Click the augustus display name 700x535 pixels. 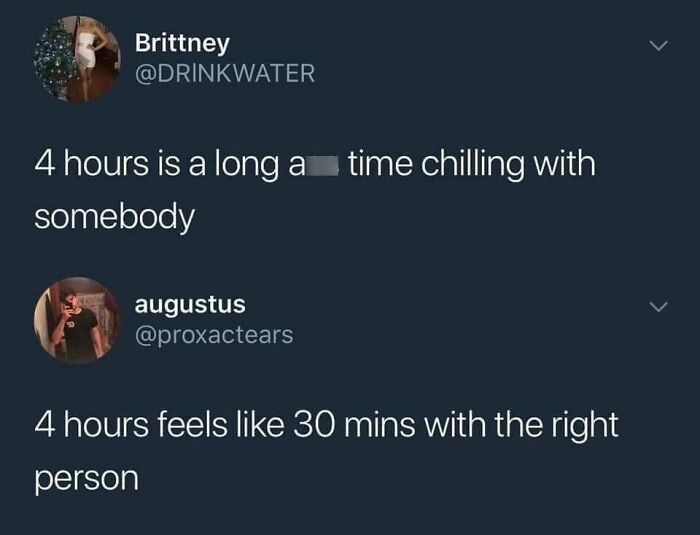(x=190, y=306)
